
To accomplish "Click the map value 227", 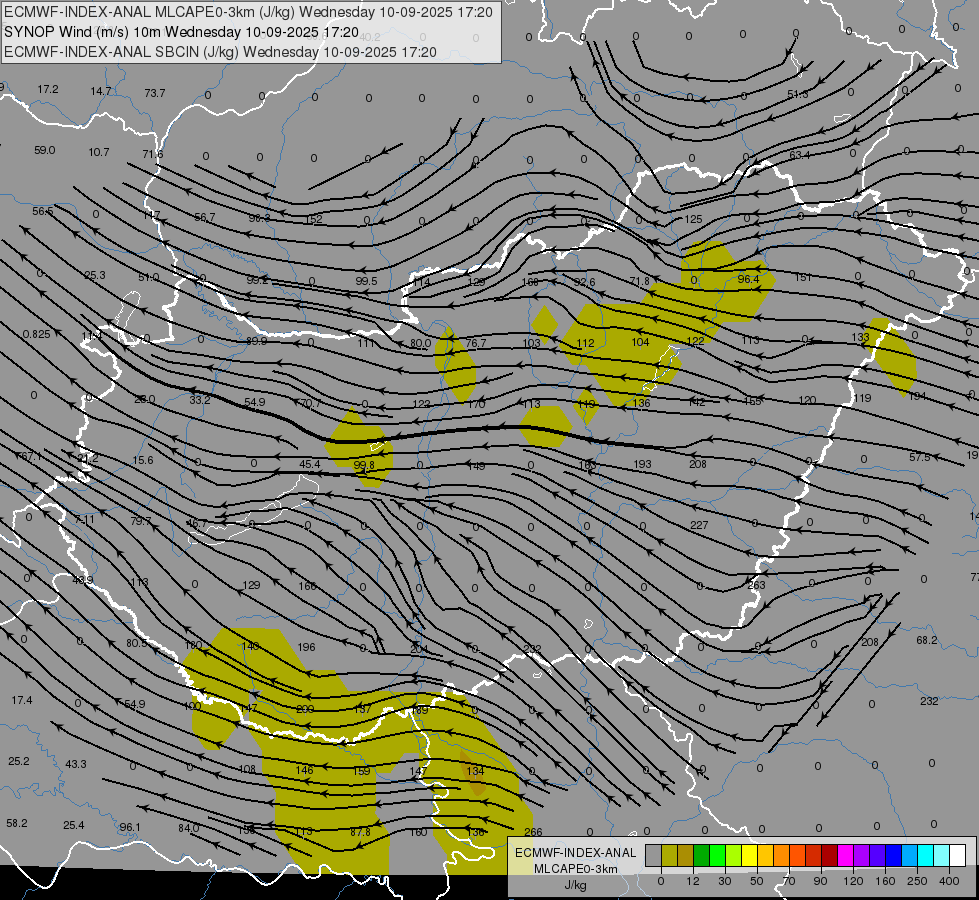I will click(x=699, y=525).
